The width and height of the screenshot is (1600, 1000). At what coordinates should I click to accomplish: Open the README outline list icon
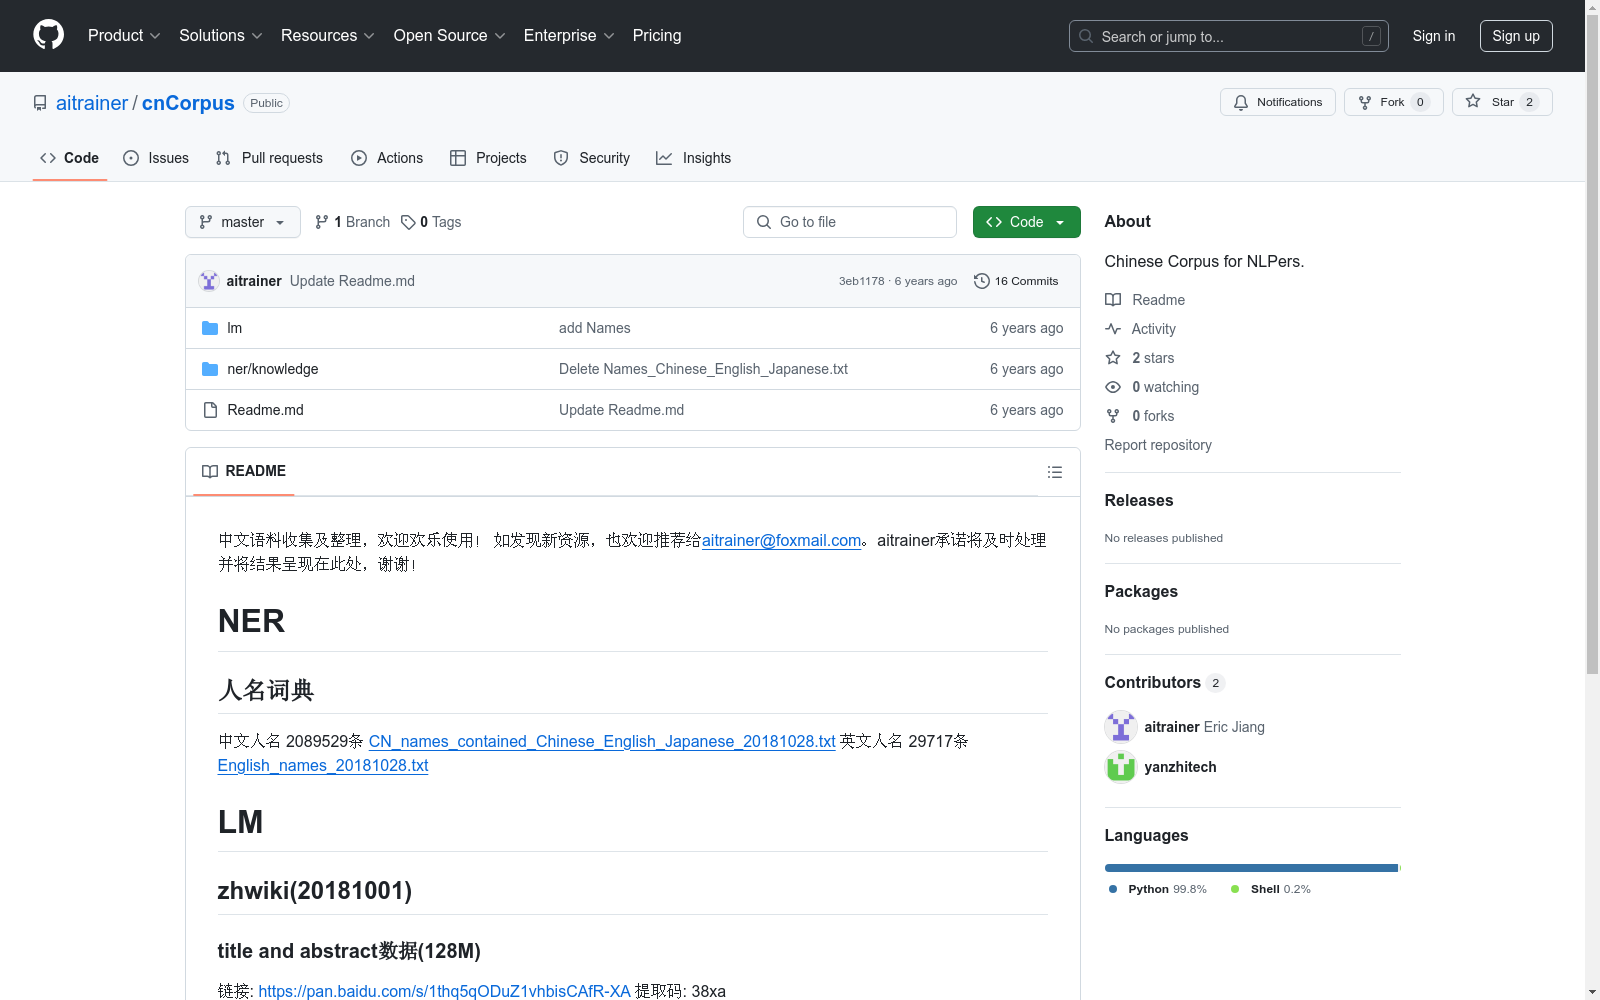click(x=1054, y=472)
